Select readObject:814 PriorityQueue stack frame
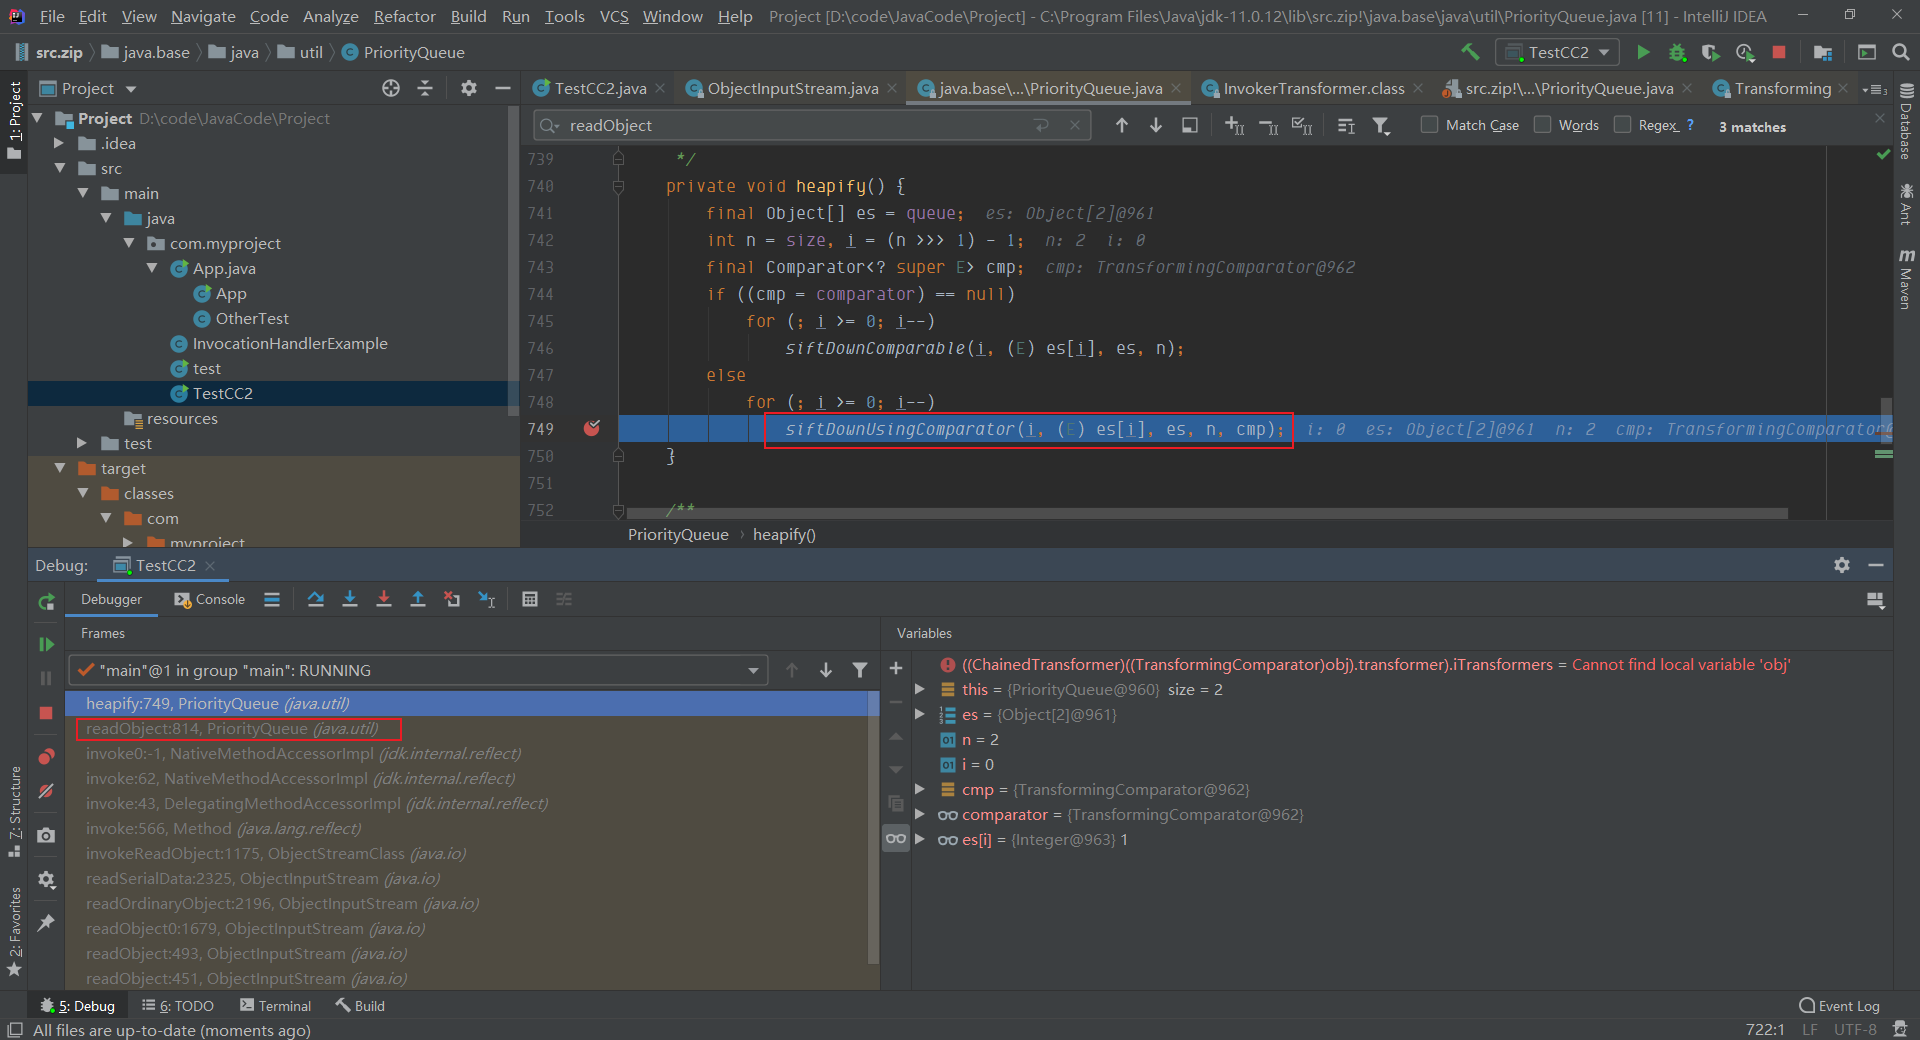Viewport: 1920px width, 1040px height. coord(232,729)
